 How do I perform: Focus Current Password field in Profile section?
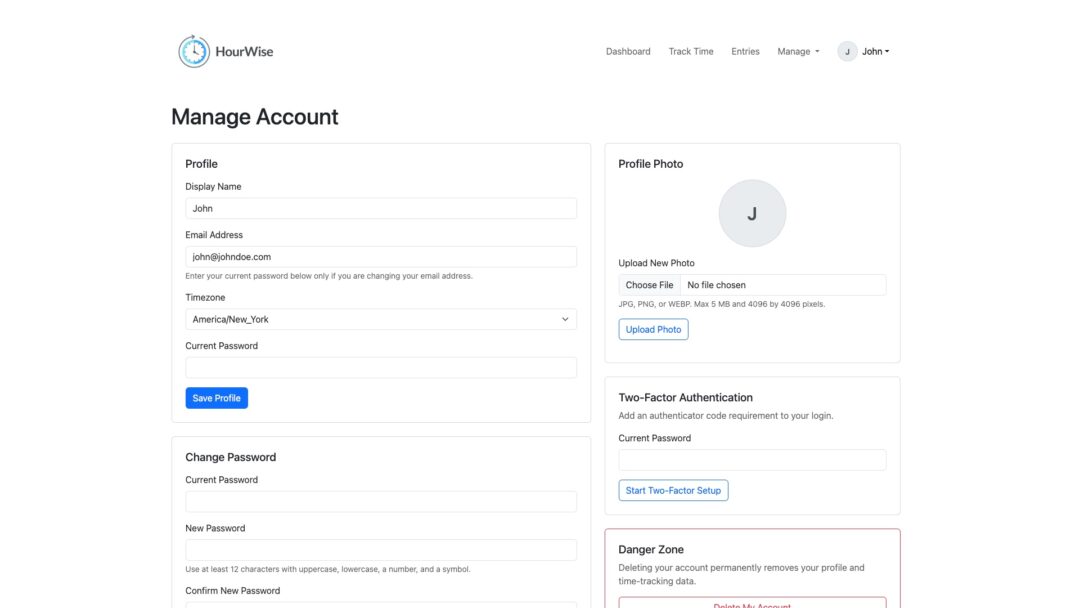381,368
